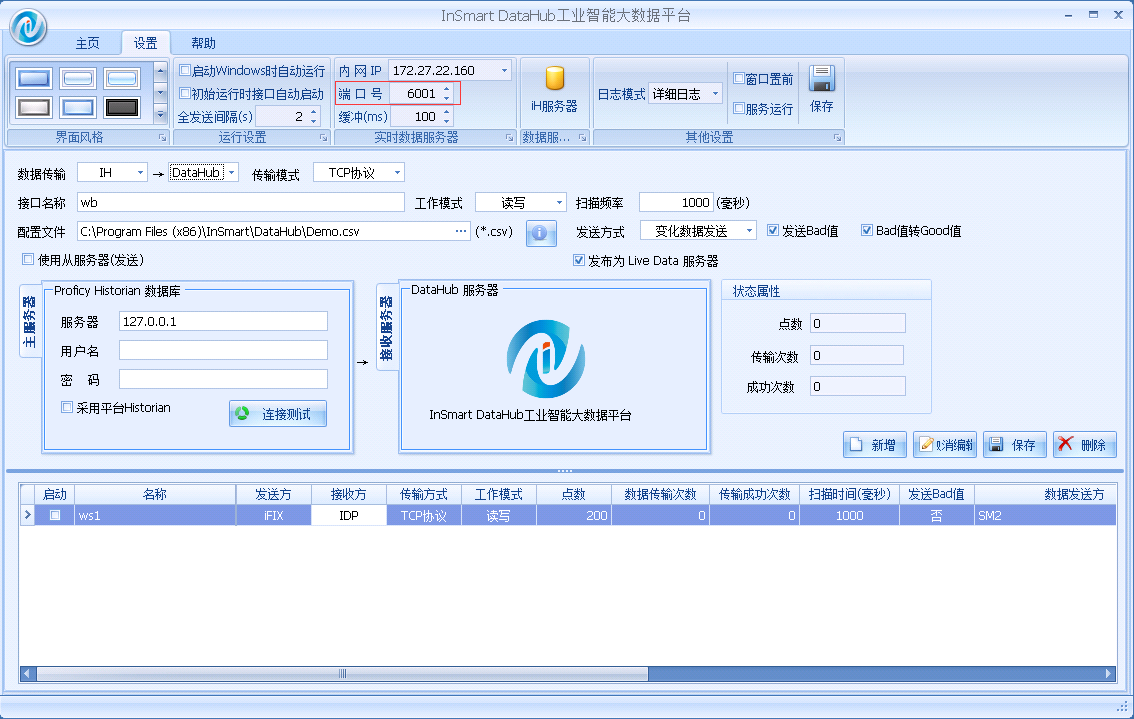
Task: Open 实时数据服务器 group dialog launcher
Action: point(509,137)
